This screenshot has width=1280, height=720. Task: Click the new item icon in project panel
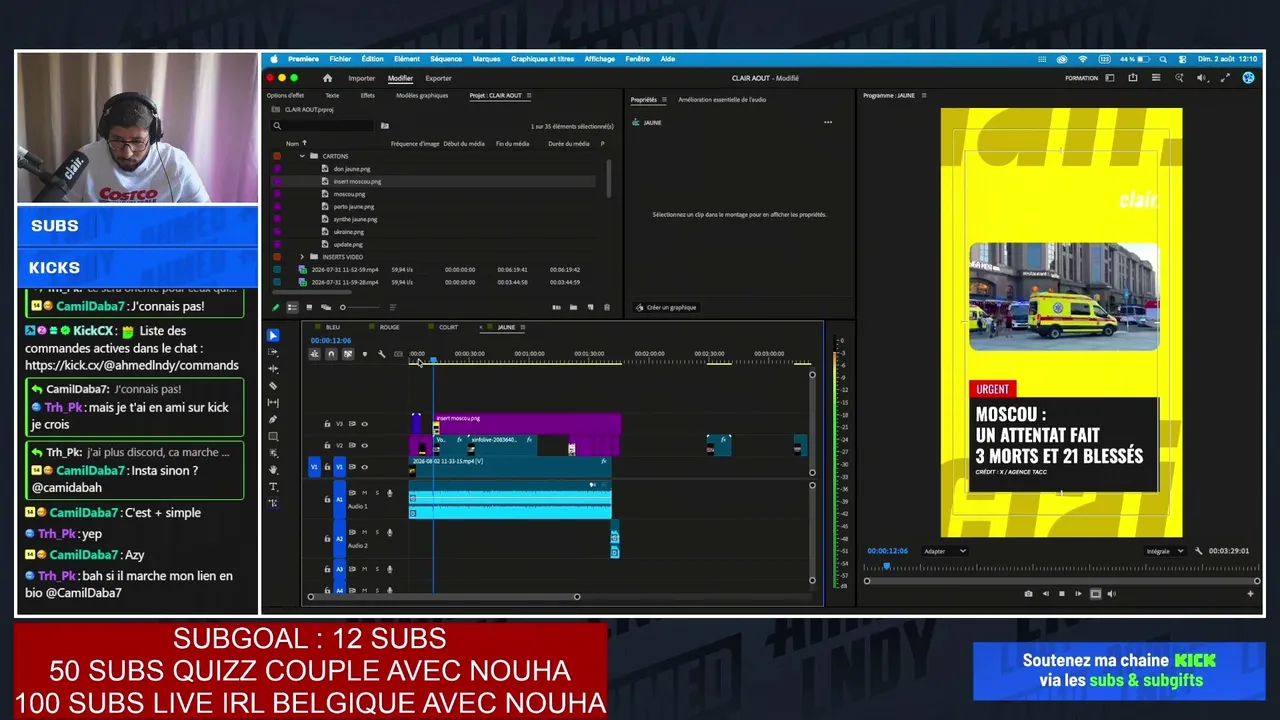[x=590, y=307]
